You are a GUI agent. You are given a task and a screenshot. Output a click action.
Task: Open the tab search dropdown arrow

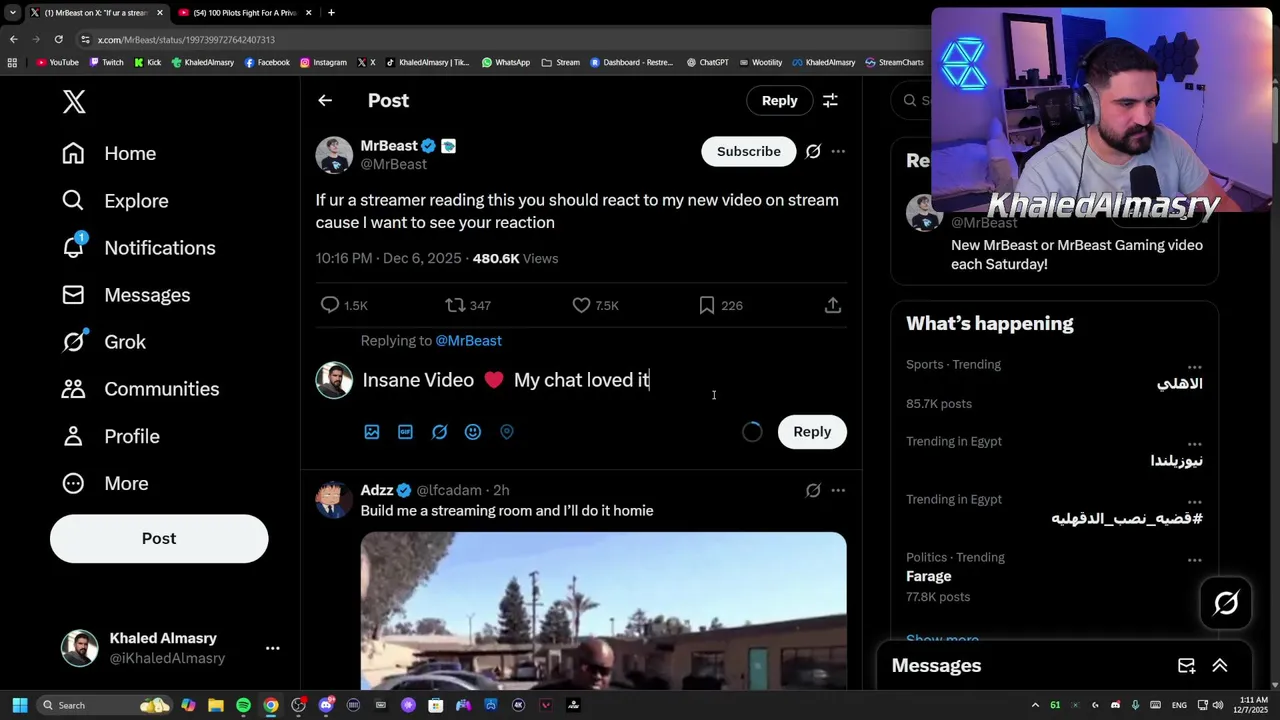click(x=11, y=13)
